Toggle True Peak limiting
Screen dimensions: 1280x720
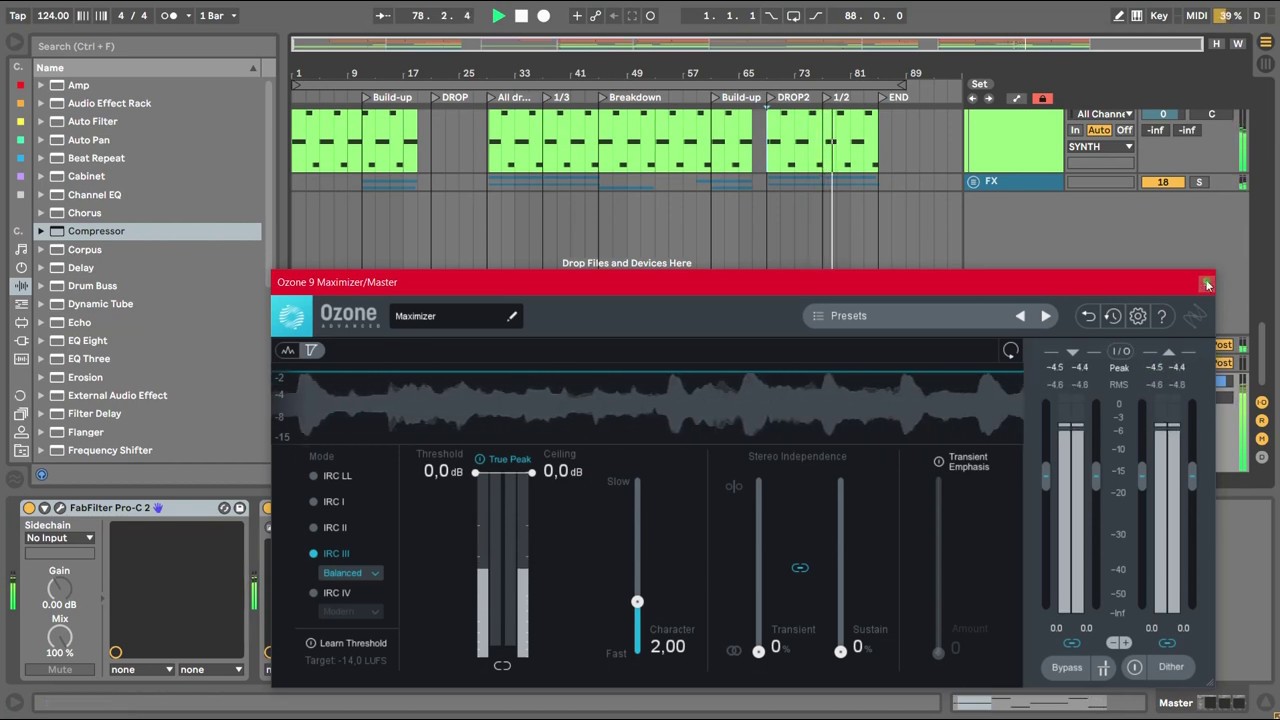tap(503, 459)
